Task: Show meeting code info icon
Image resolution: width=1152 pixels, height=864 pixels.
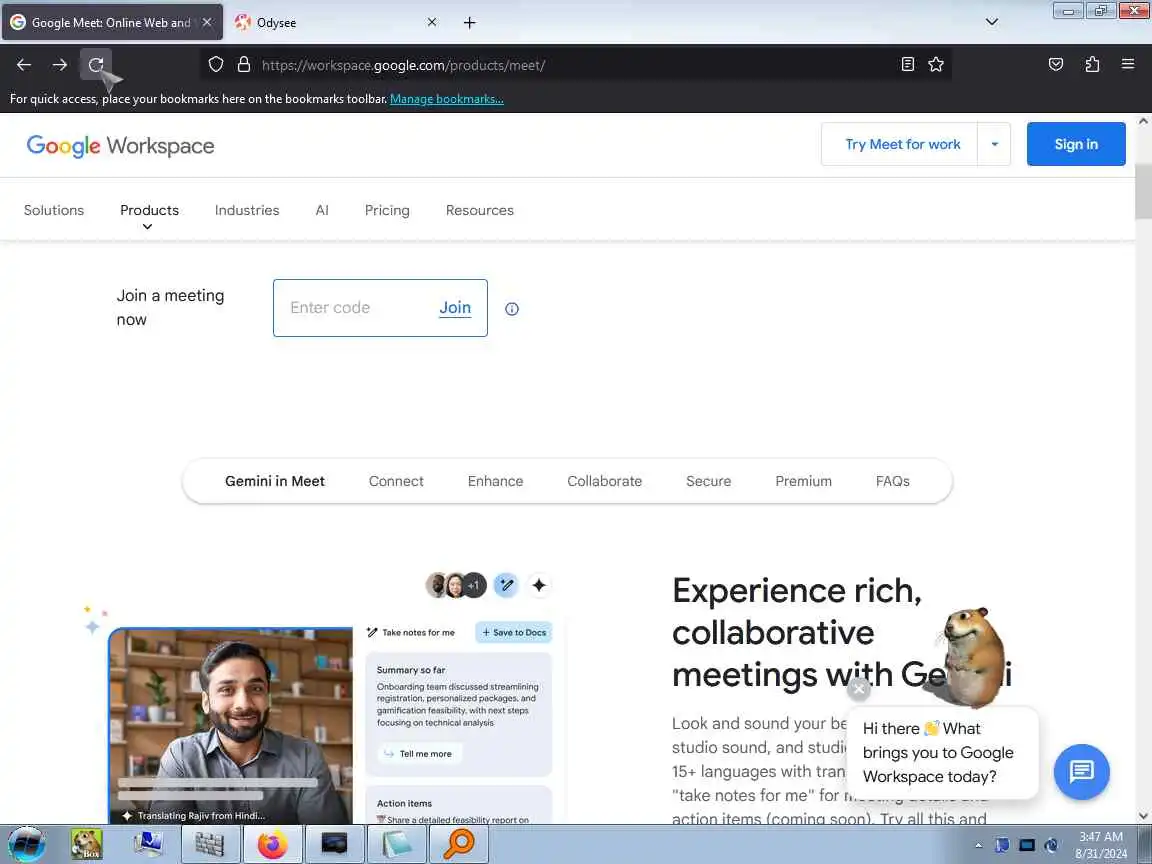Action: (x=512, y=309)
